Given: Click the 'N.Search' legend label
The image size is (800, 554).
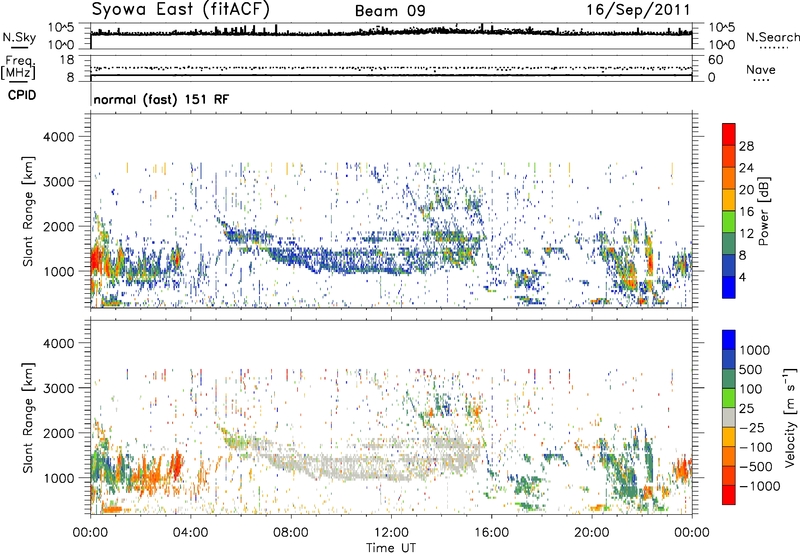Looking at the screenshot, I should coord(772,37).
